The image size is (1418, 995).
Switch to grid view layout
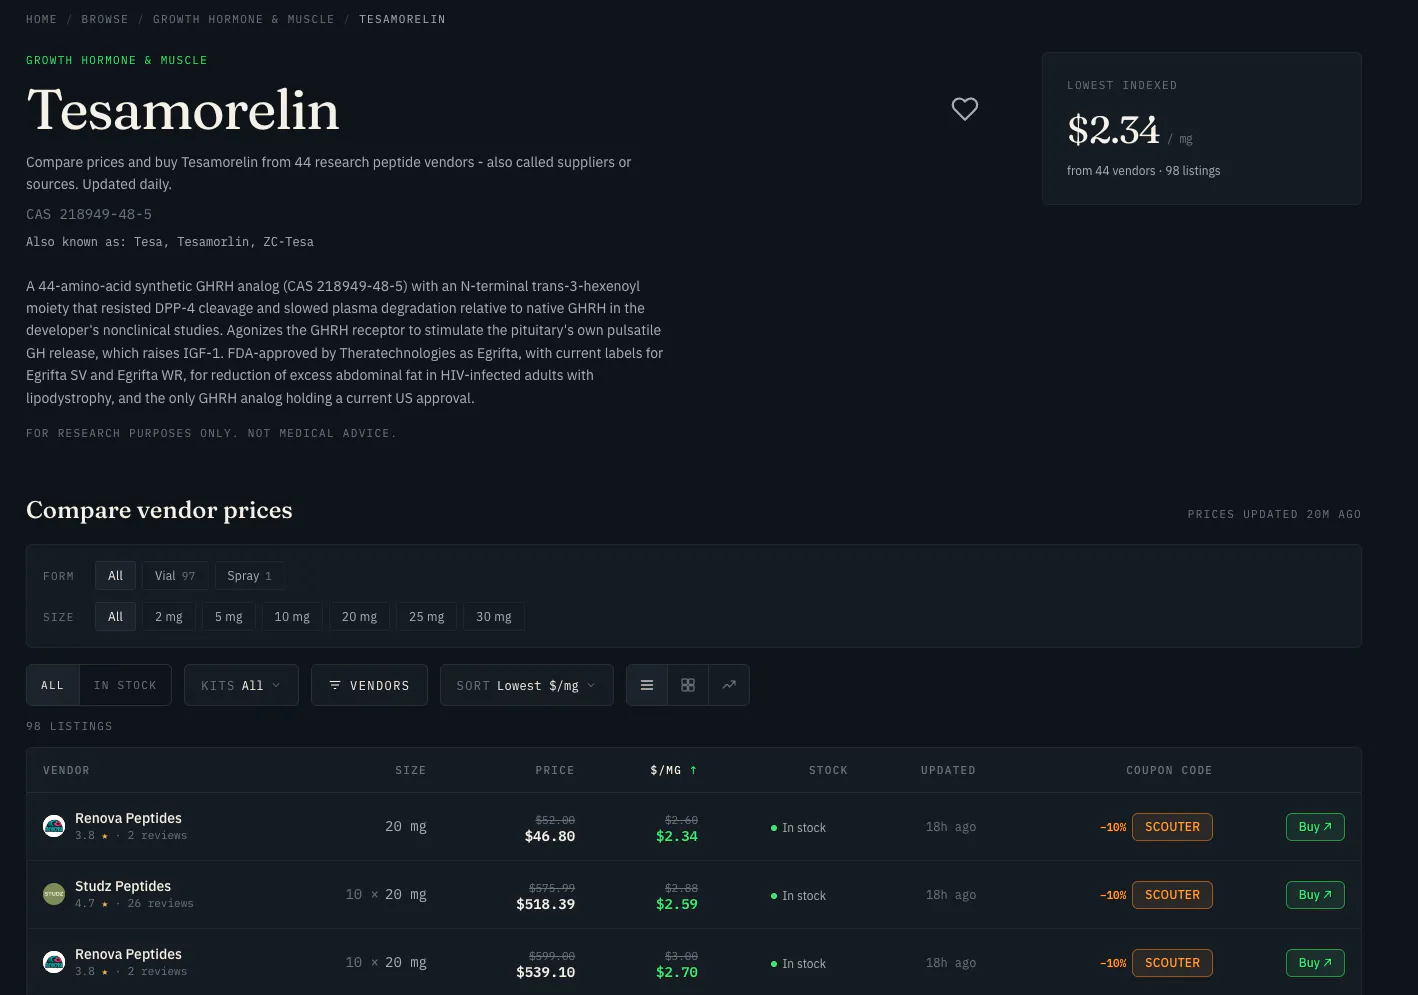(x=688, y=685)
